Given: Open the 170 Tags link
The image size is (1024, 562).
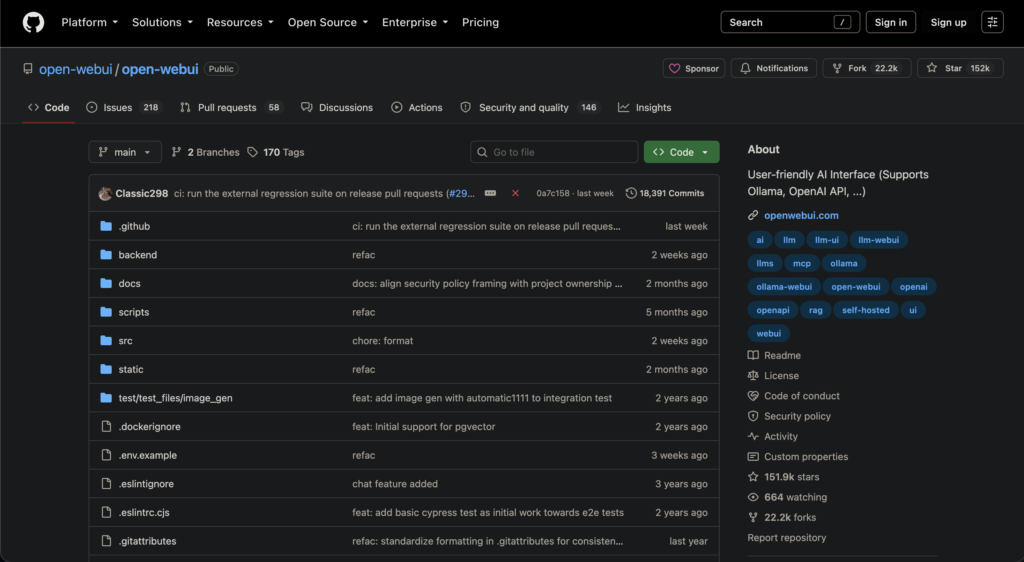Looking at the screenshot, I should coord(276,152).
